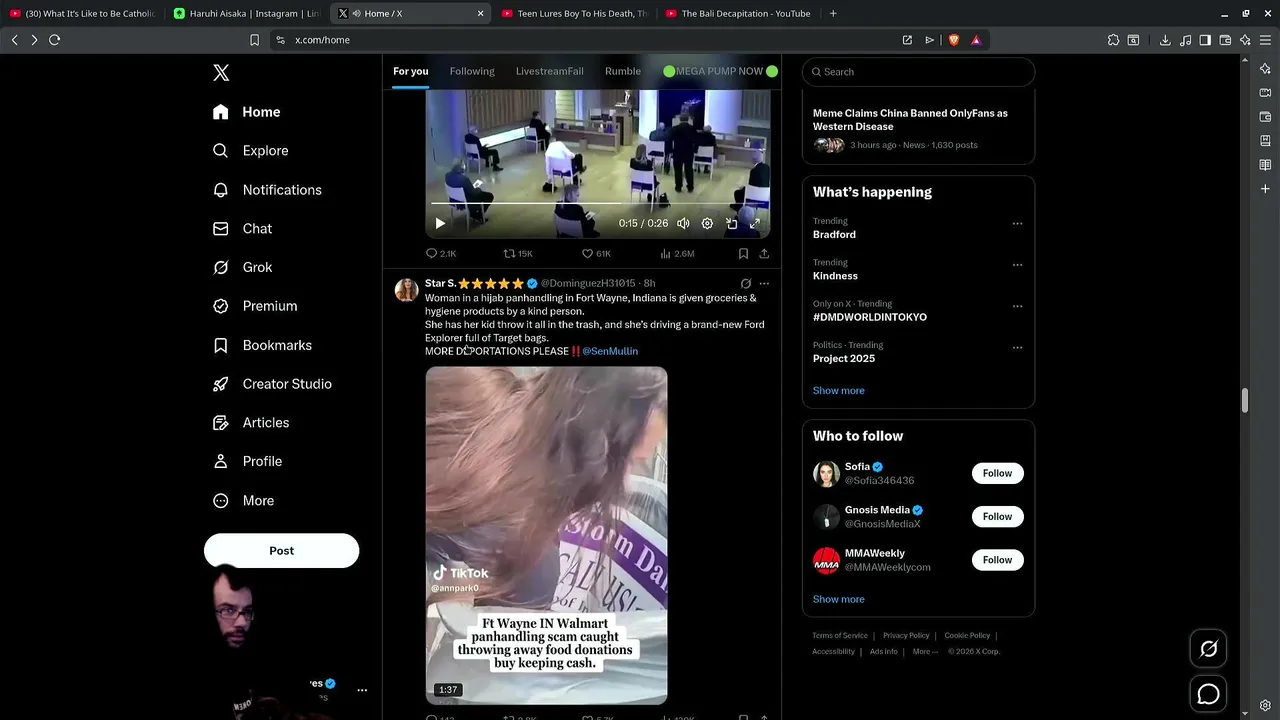This screenshot has height=720, width=1280.
Task: Expand the footer More link
Action: pyautogui.click(x=924, y=652)
